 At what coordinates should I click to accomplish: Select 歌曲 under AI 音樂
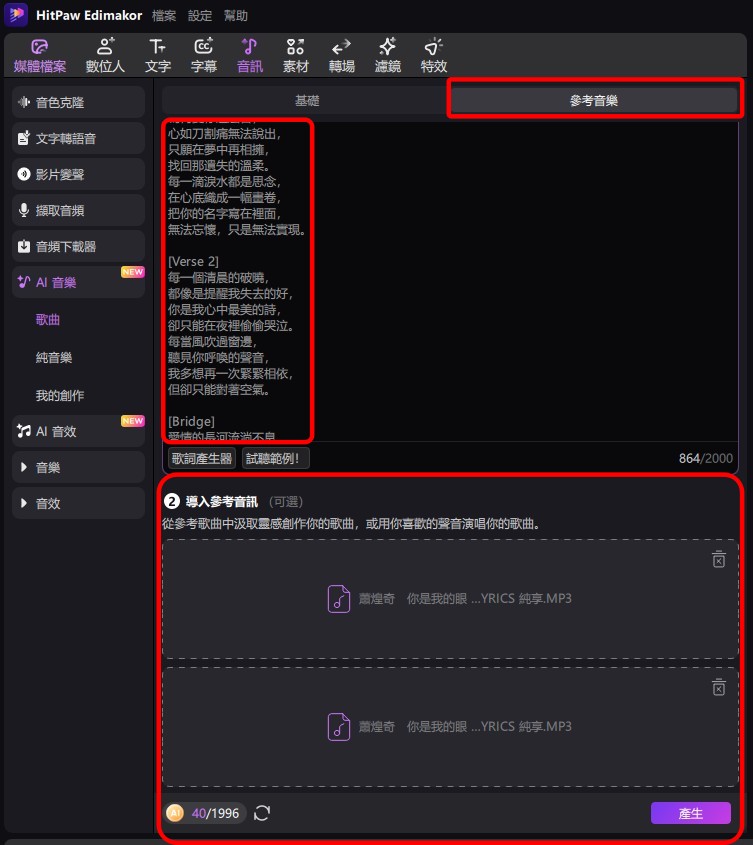pyautogui.click(x=47, y=320)
